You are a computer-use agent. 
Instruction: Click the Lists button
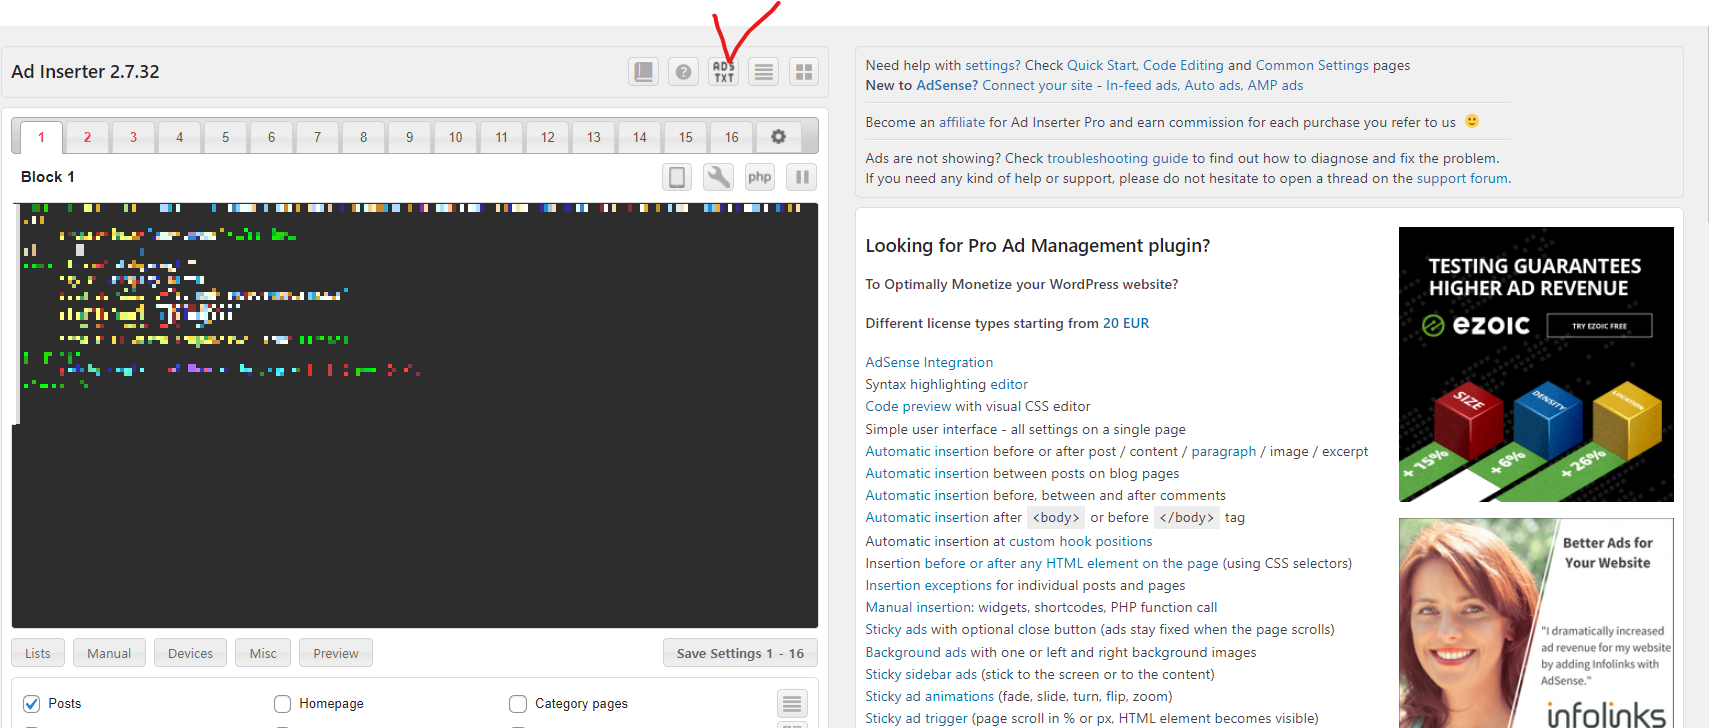click(x=38, y=653)
